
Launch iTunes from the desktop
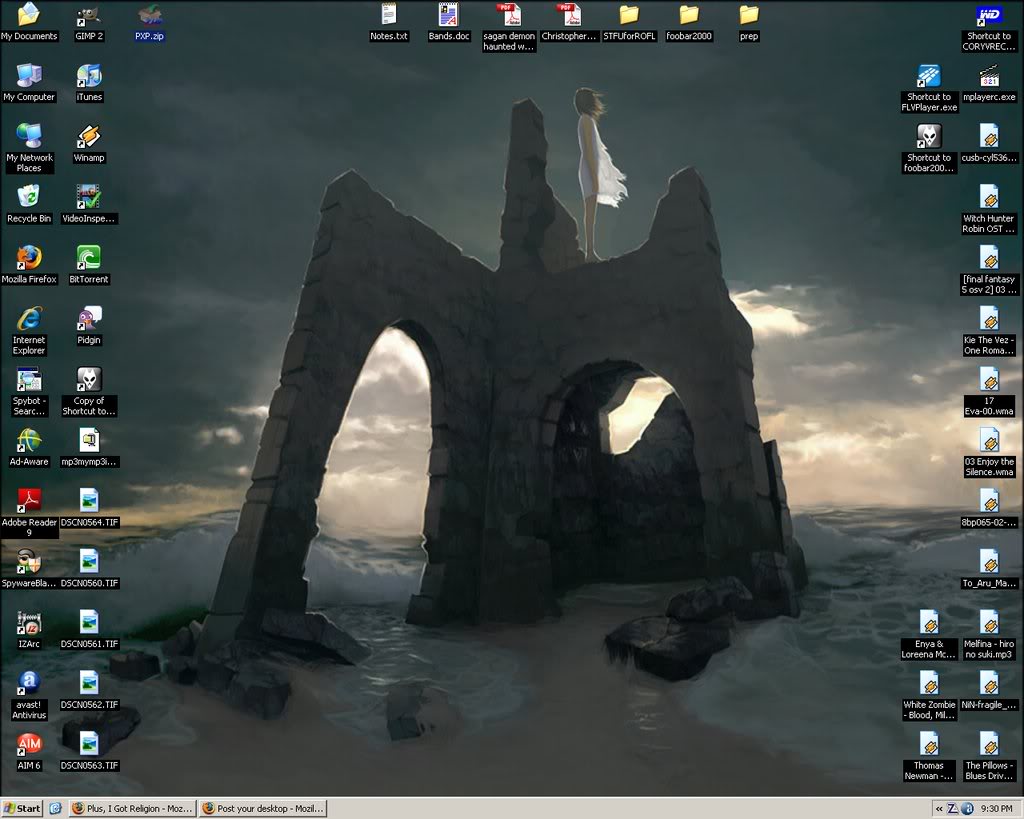[89, 75]
